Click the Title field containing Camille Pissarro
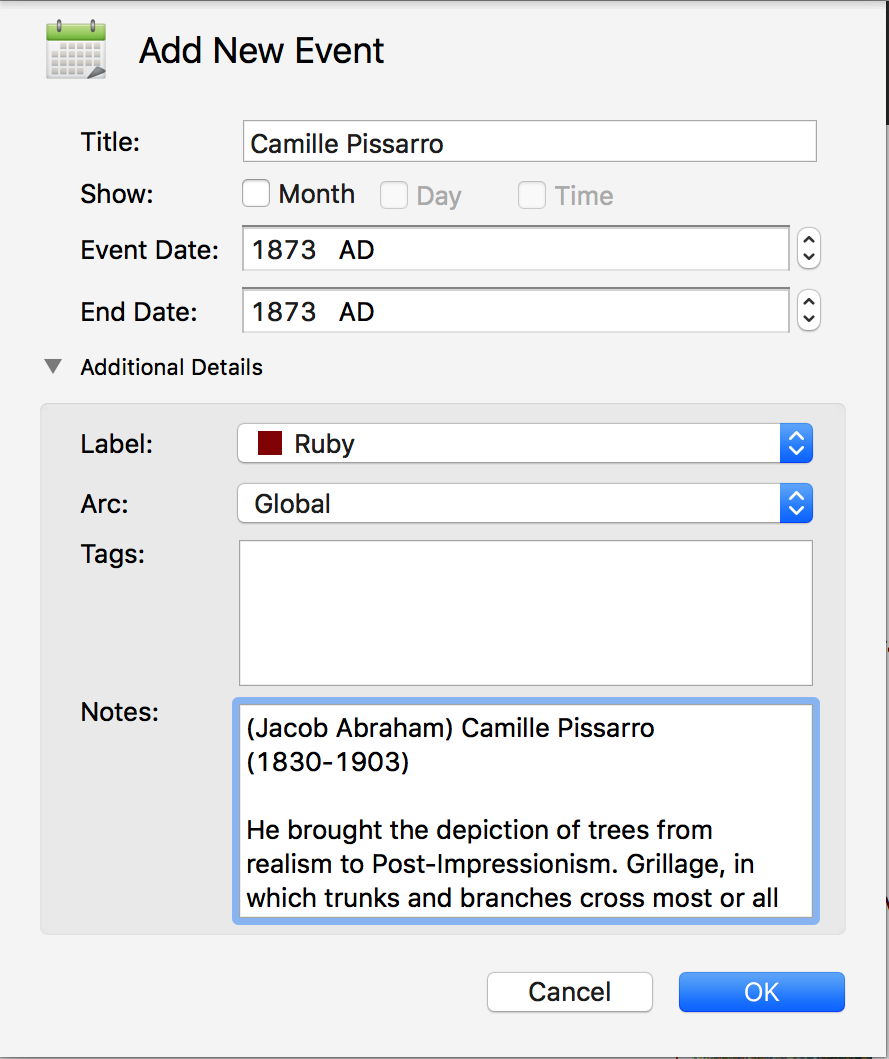The image size is (889, 1059). click(x=529, y=142)
